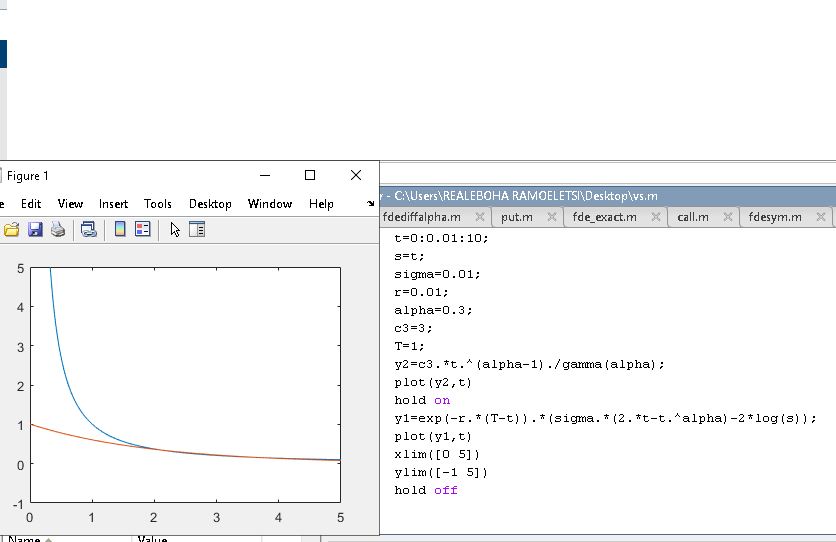Click the 'ylim([-1 5])' code line
Viewport: 836px width, 542px height.
pos(441,473)
